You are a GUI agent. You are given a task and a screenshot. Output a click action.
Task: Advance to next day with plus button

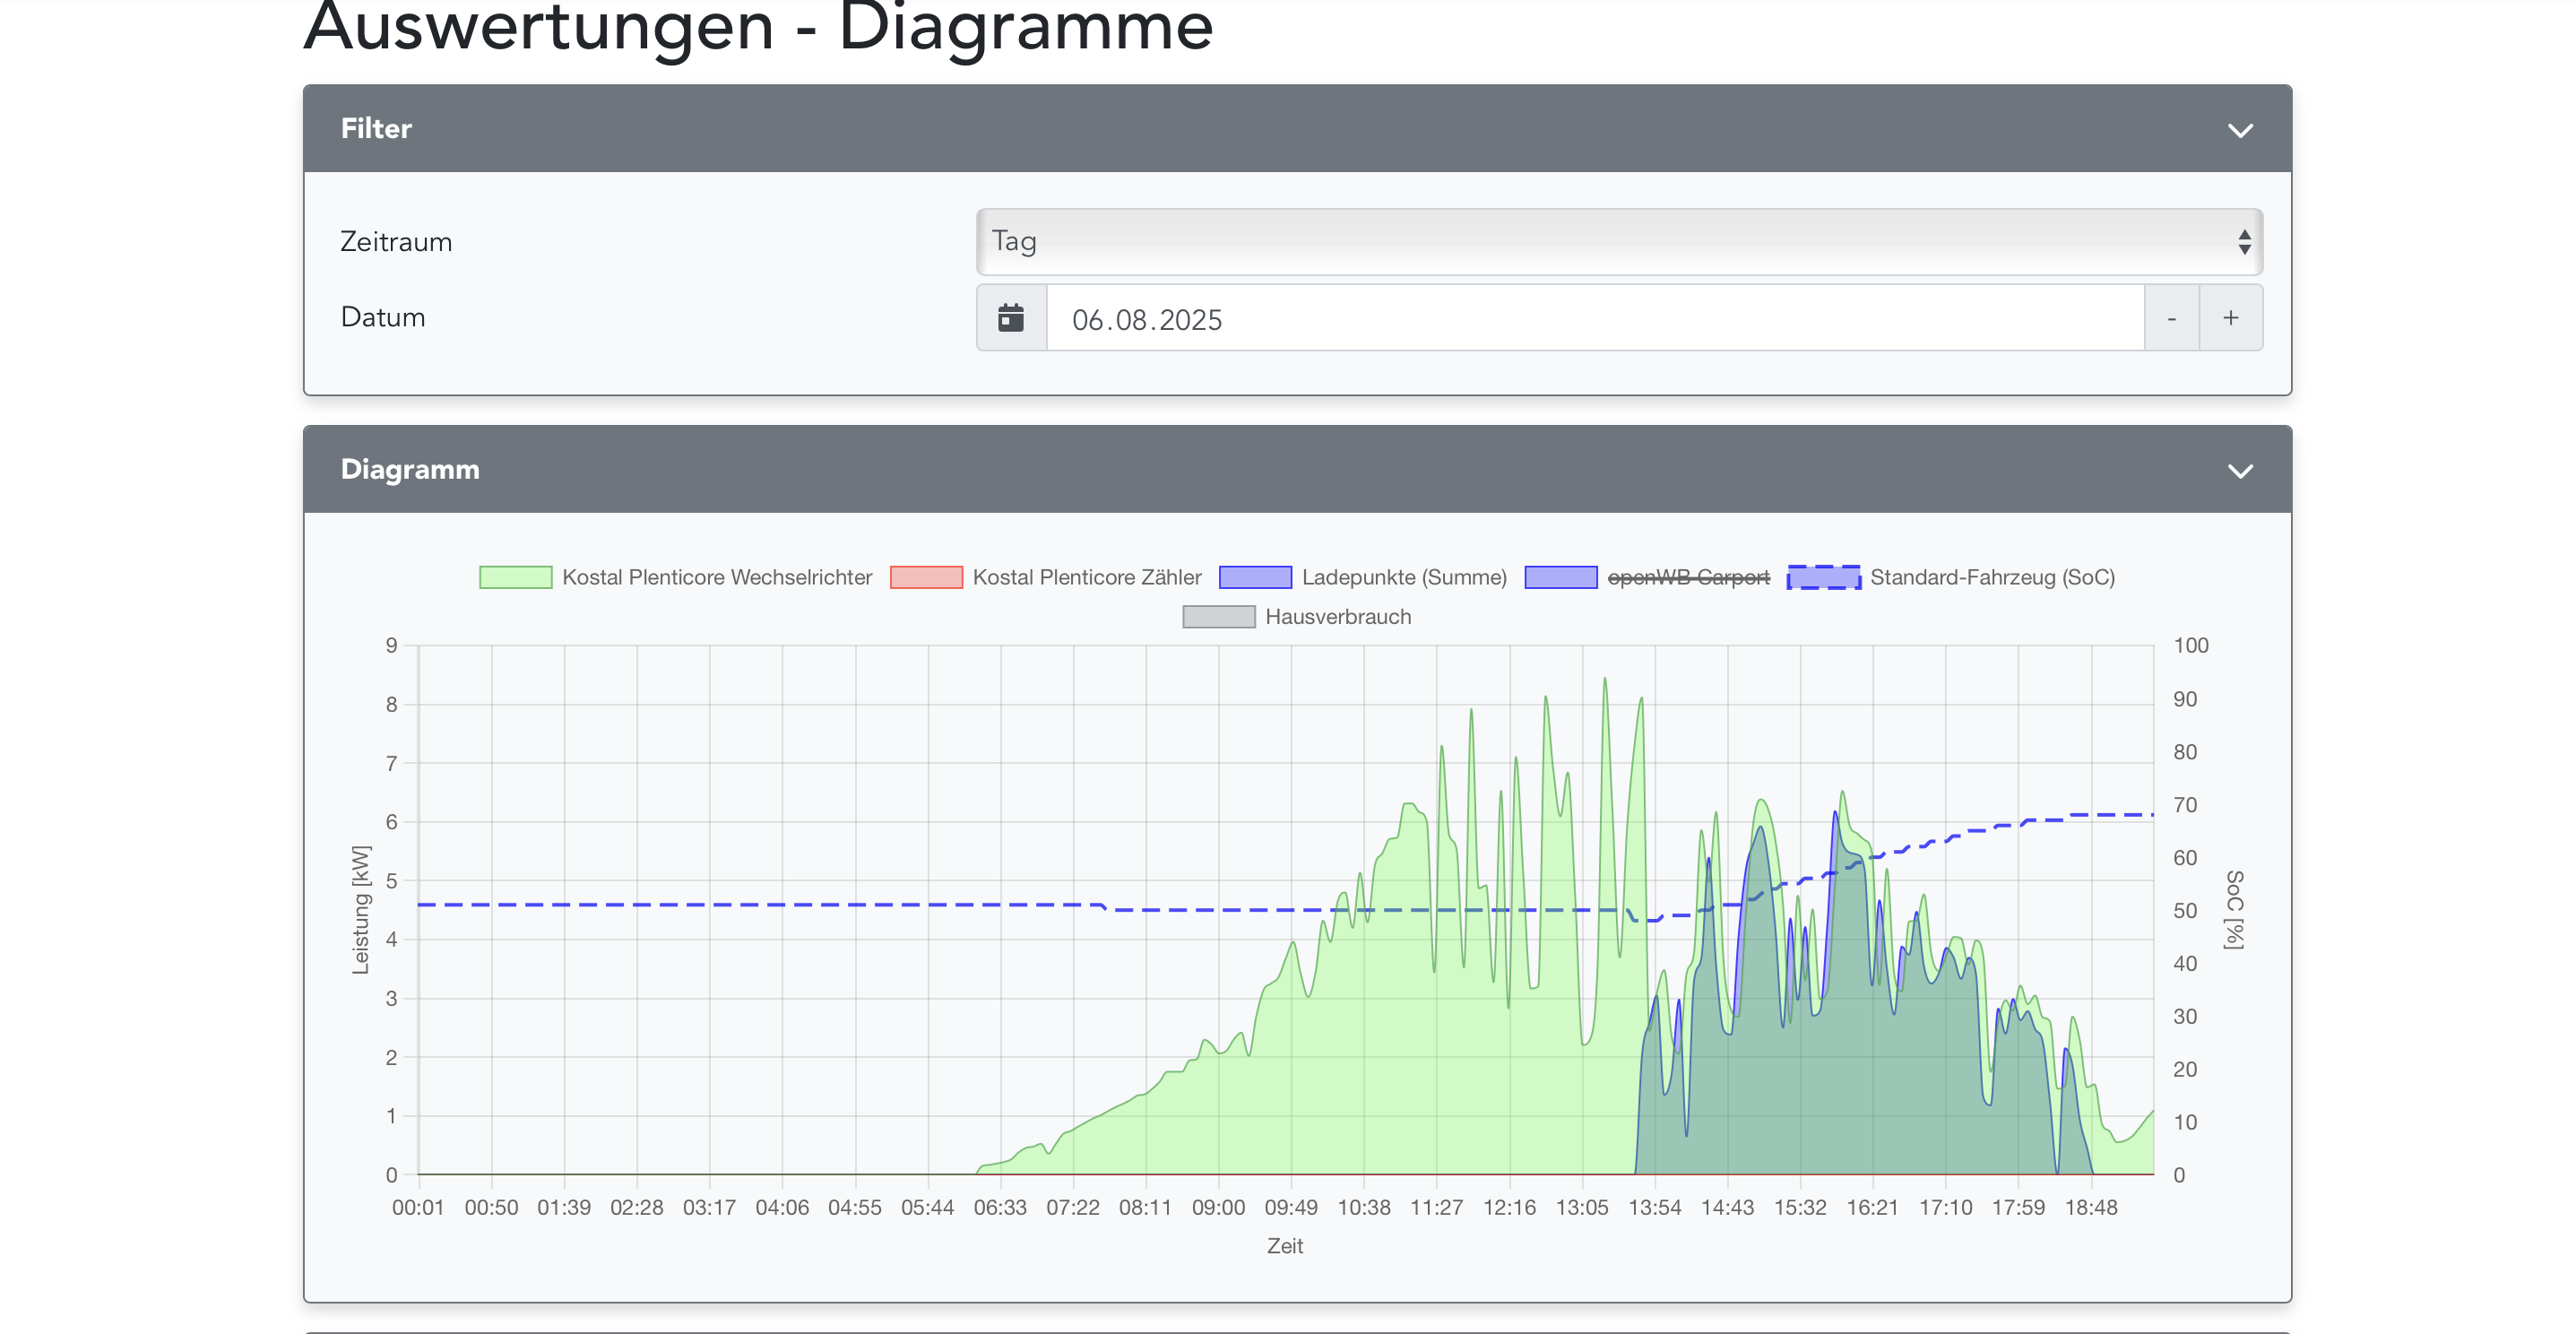coord(2230,318)
